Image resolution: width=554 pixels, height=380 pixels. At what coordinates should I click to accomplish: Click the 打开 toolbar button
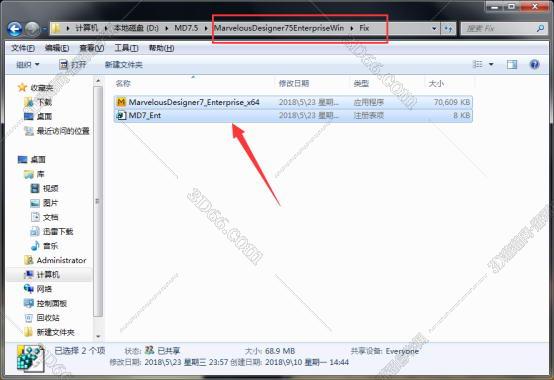click(x=73, y=65)
